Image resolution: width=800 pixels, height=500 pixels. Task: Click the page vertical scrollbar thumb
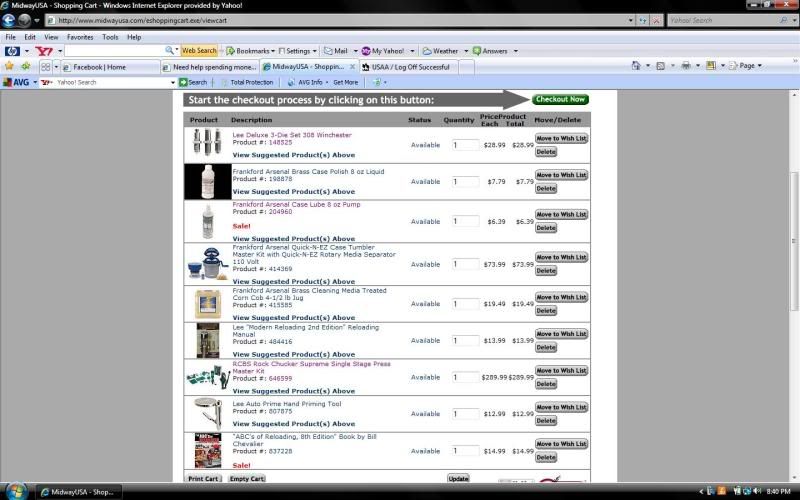pyautogui.click(x=794, y=241)
